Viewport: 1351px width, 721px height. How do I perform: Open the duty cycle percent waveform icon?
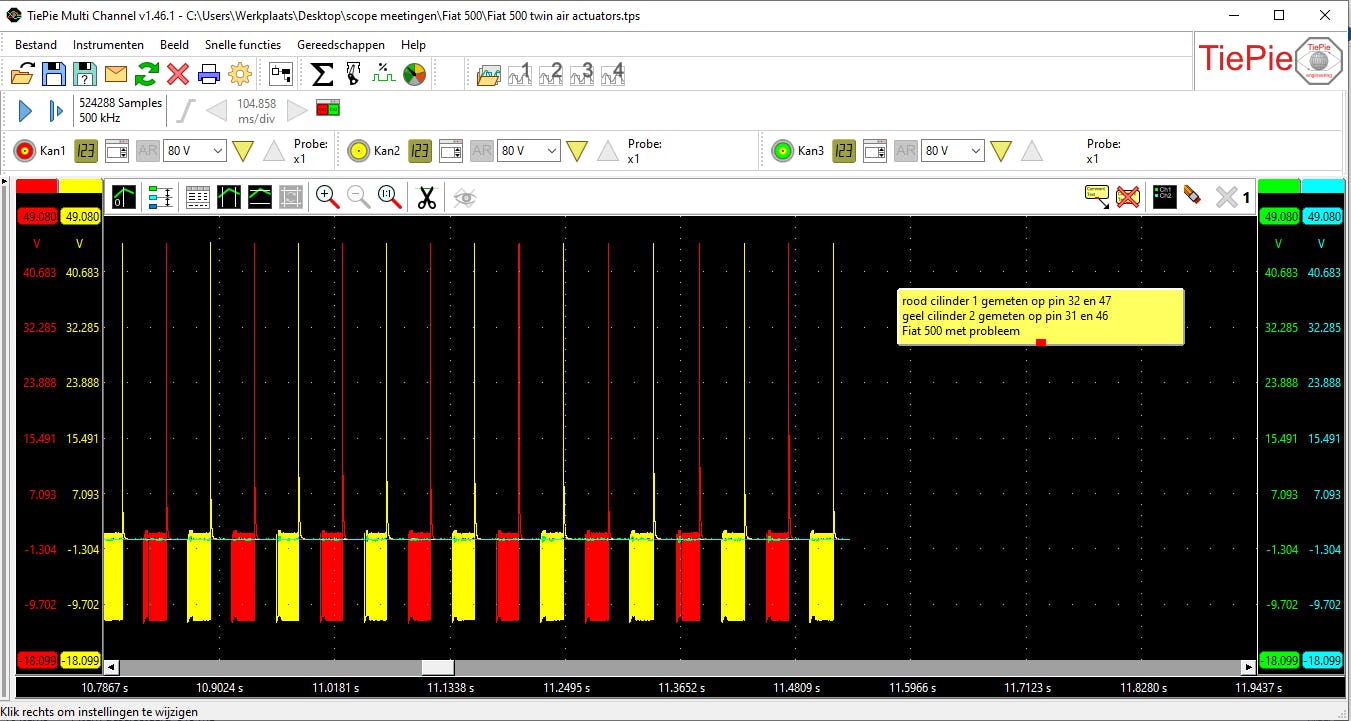coord(383,74)
